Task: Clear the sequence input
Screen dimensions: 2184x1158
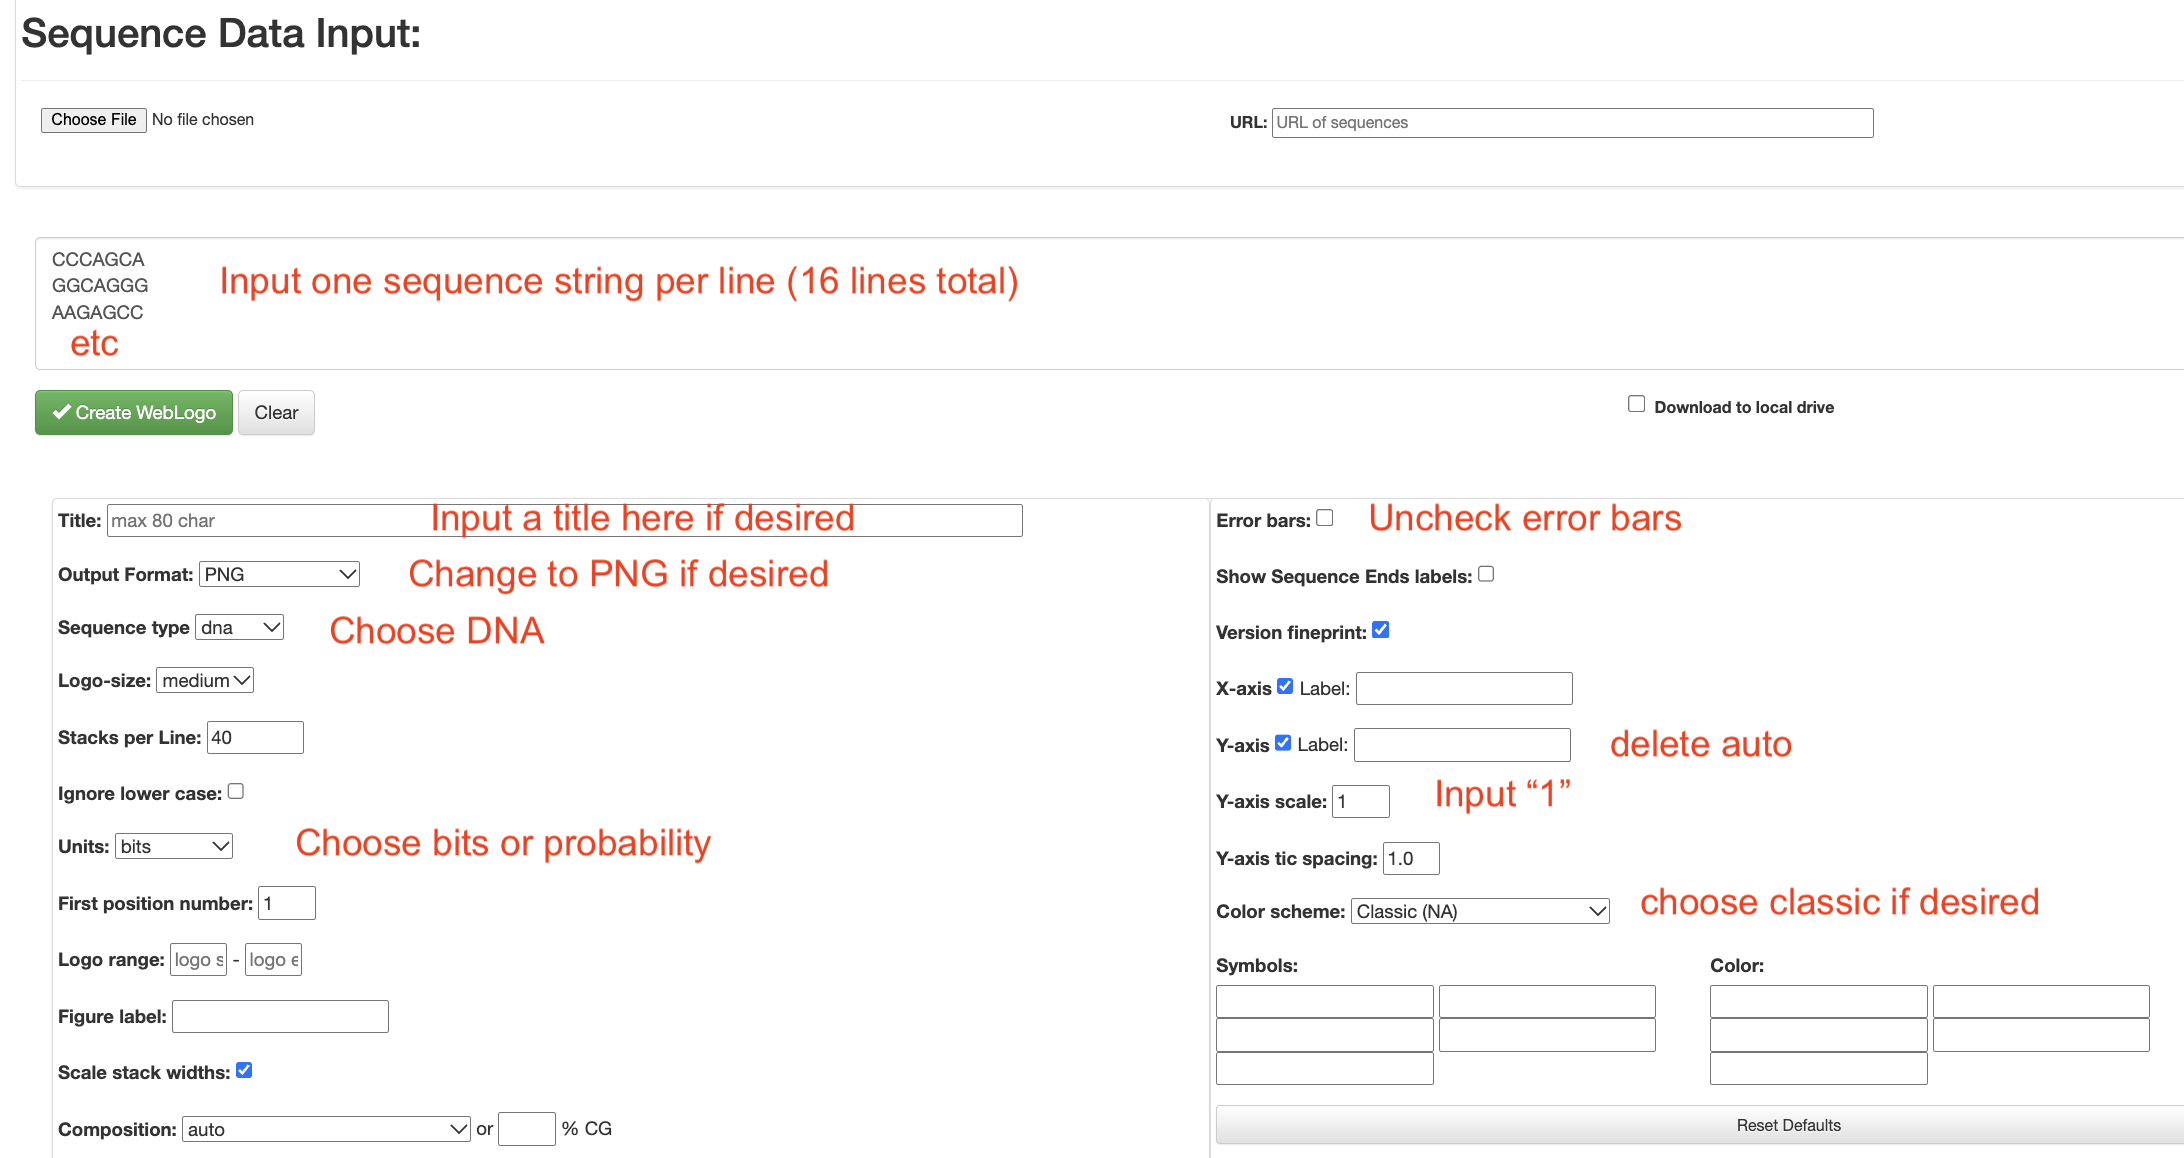Action: click(x=276, y=413)
